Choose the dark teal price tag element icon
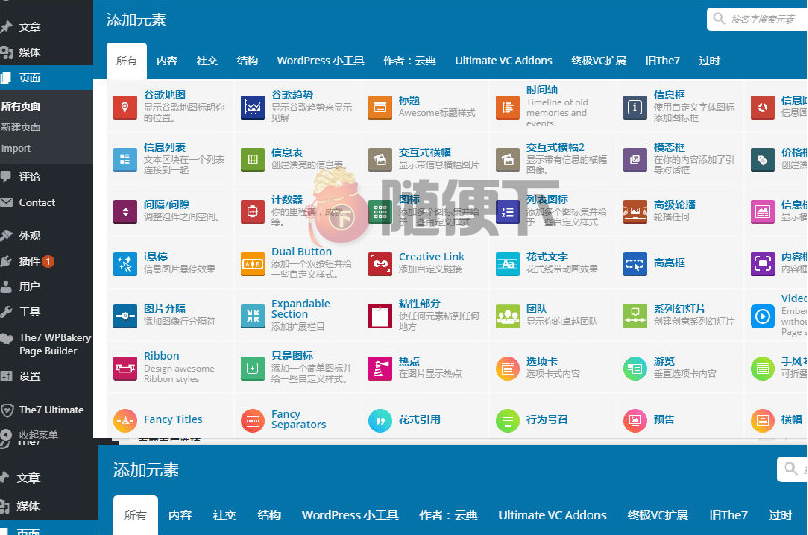The width and height of the screenshot is (808, 535). 763,160
